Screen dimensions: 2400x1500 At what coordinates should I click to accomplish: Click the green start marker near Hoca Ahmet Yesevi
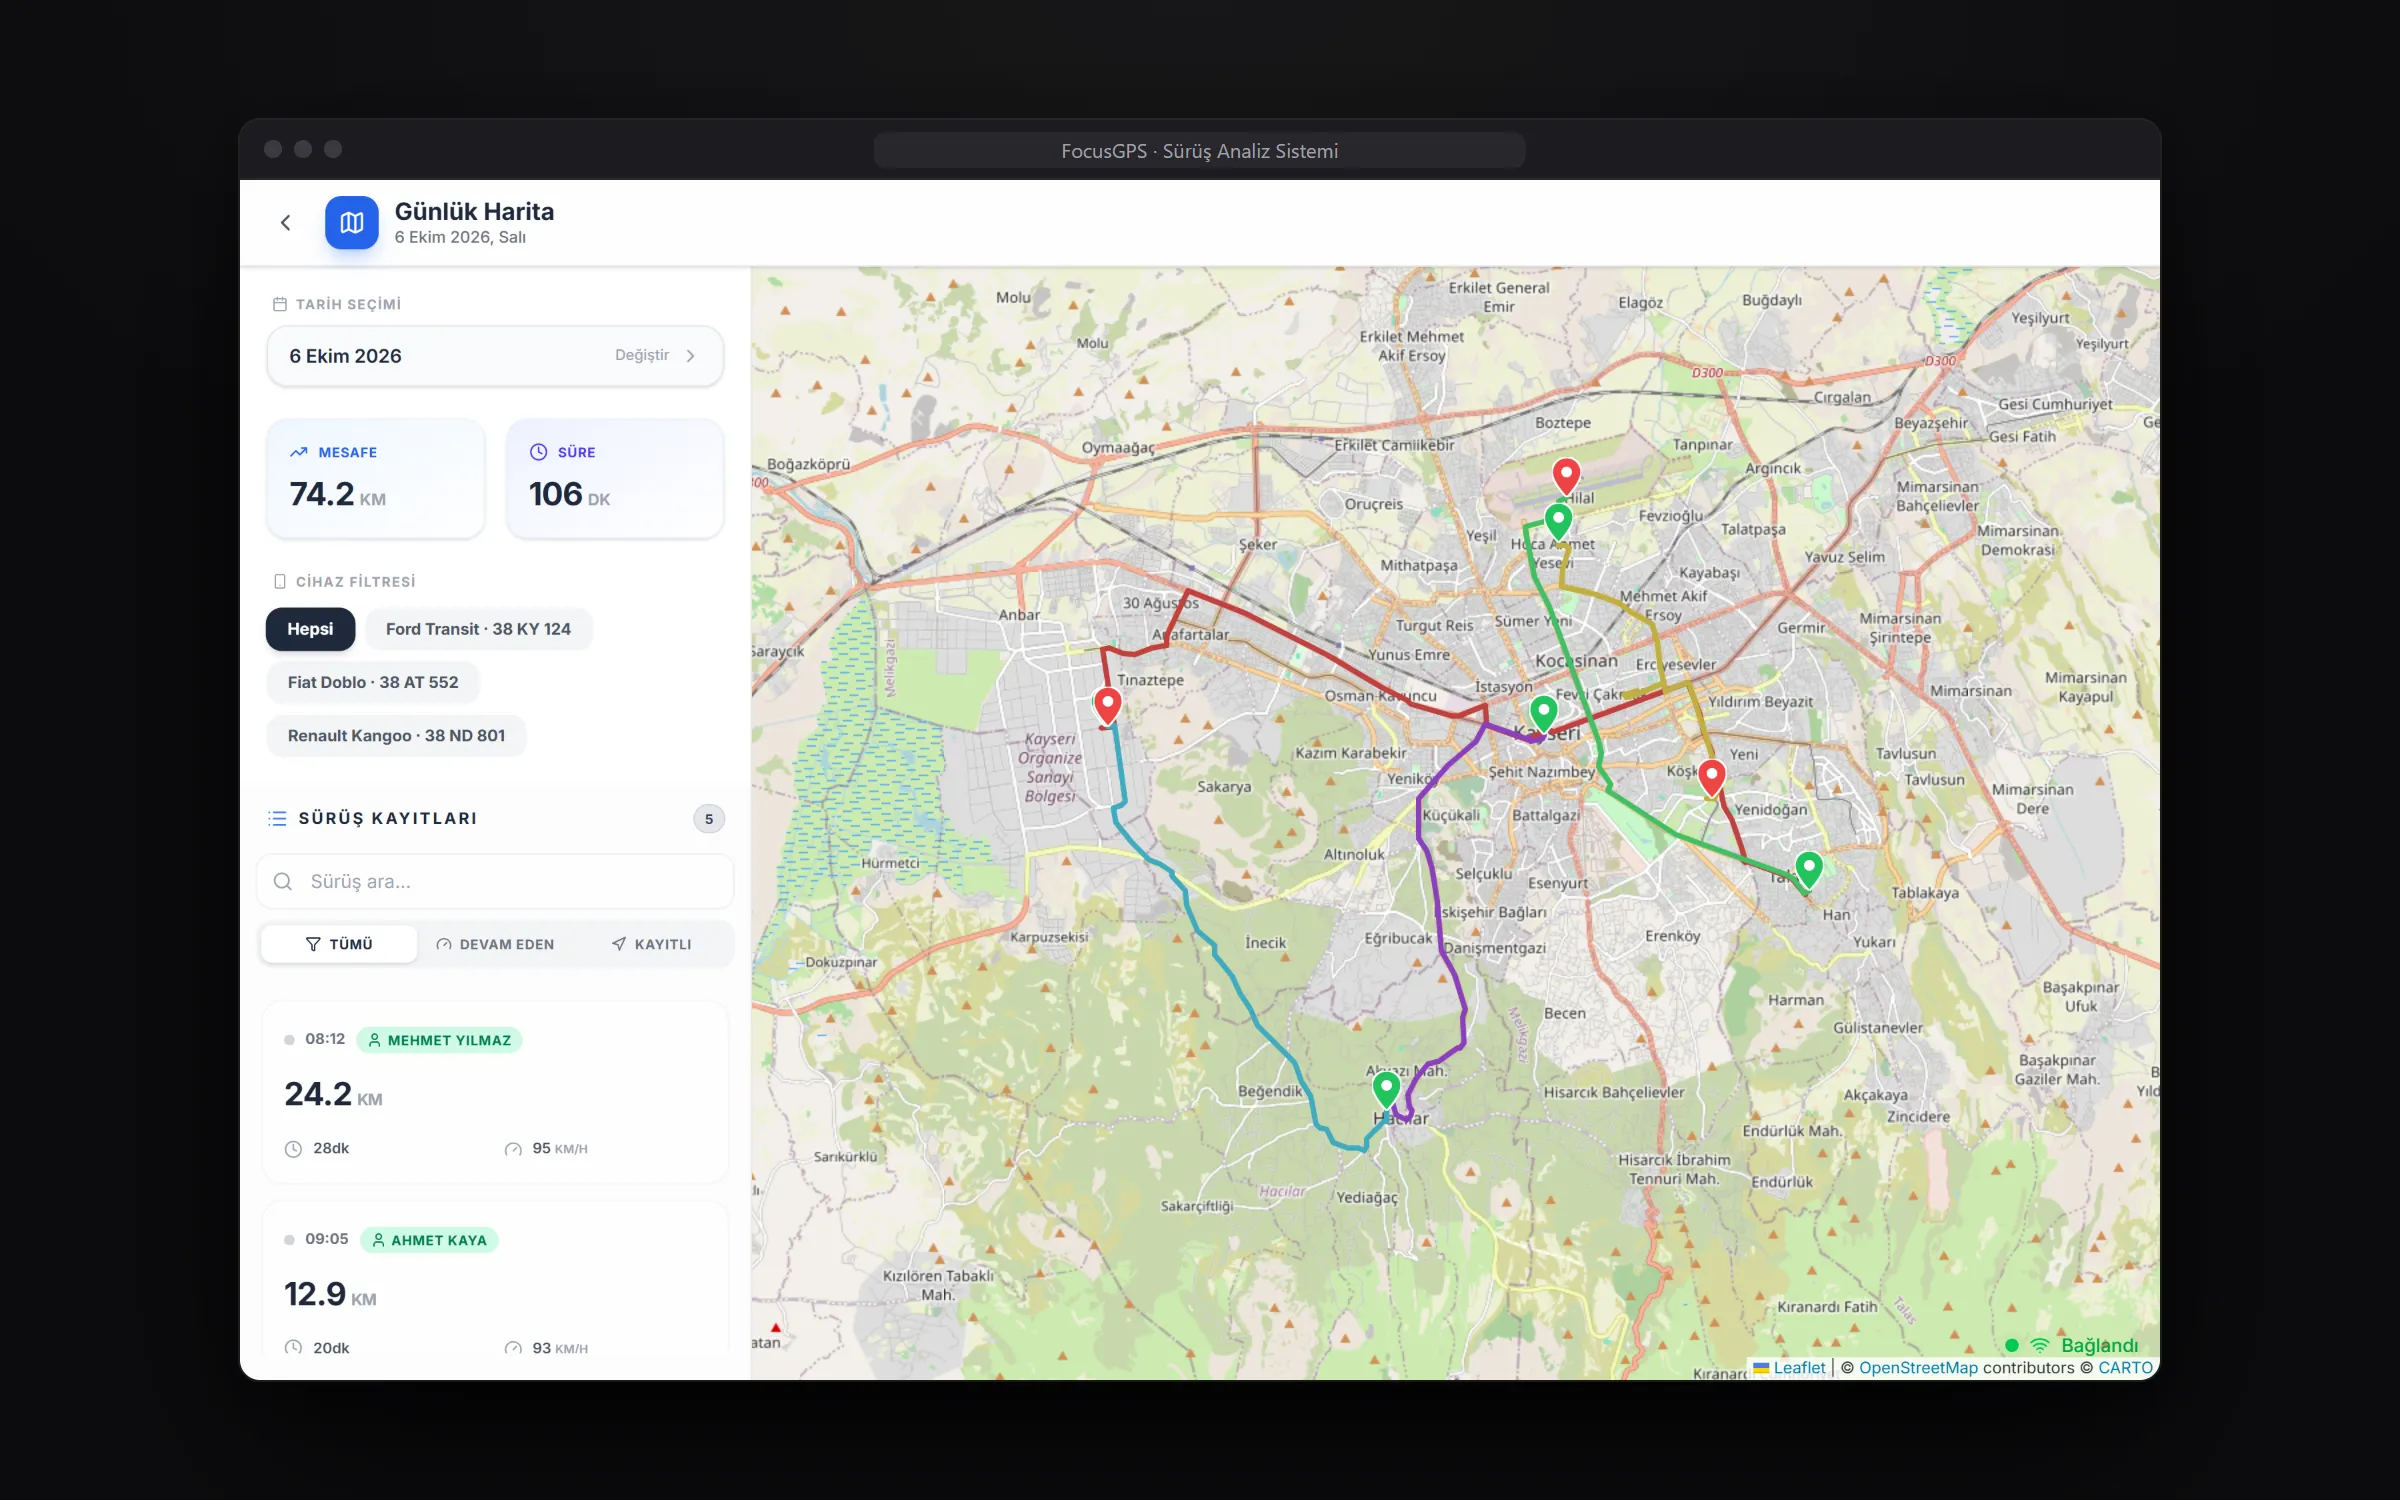1558,522
